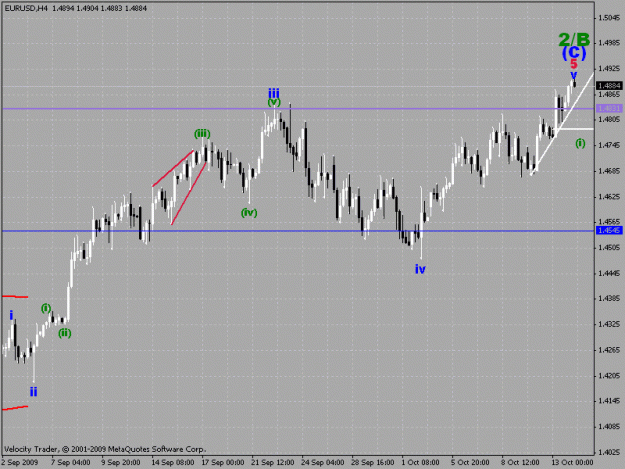The height and width of the screenshot is (469, 625).
Task: Click the 1.4925 price scale value
Action: 610,69
